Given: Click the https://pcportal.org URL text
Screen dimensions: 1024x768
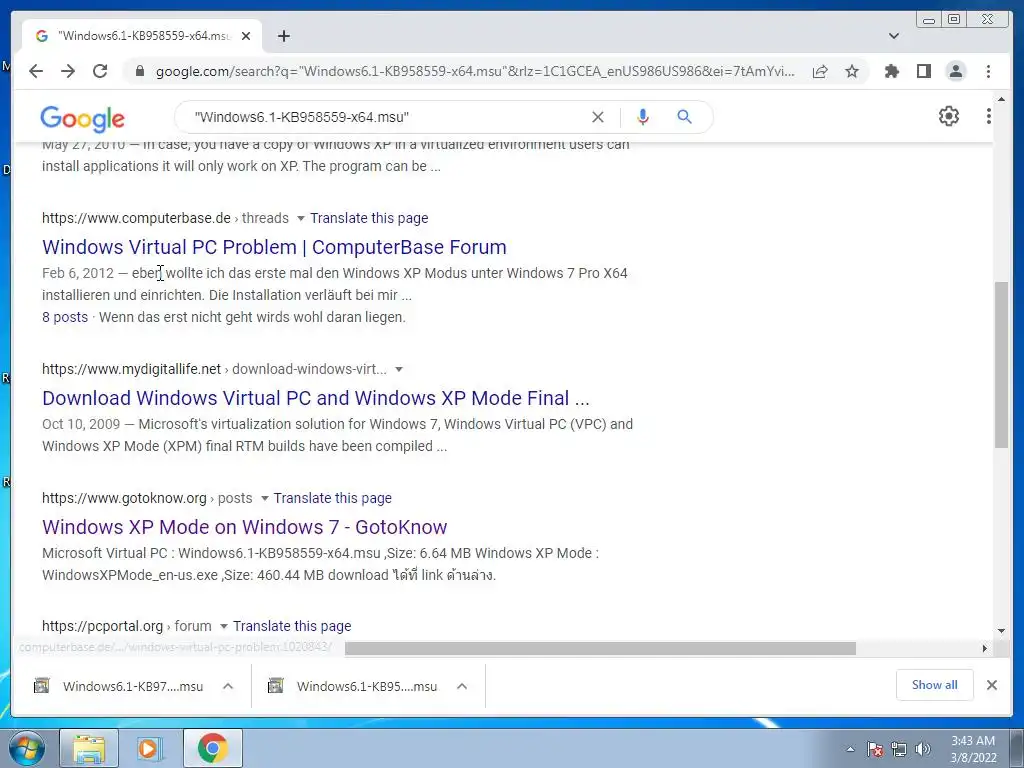Looking at the screenshot, I should [103, 626].
